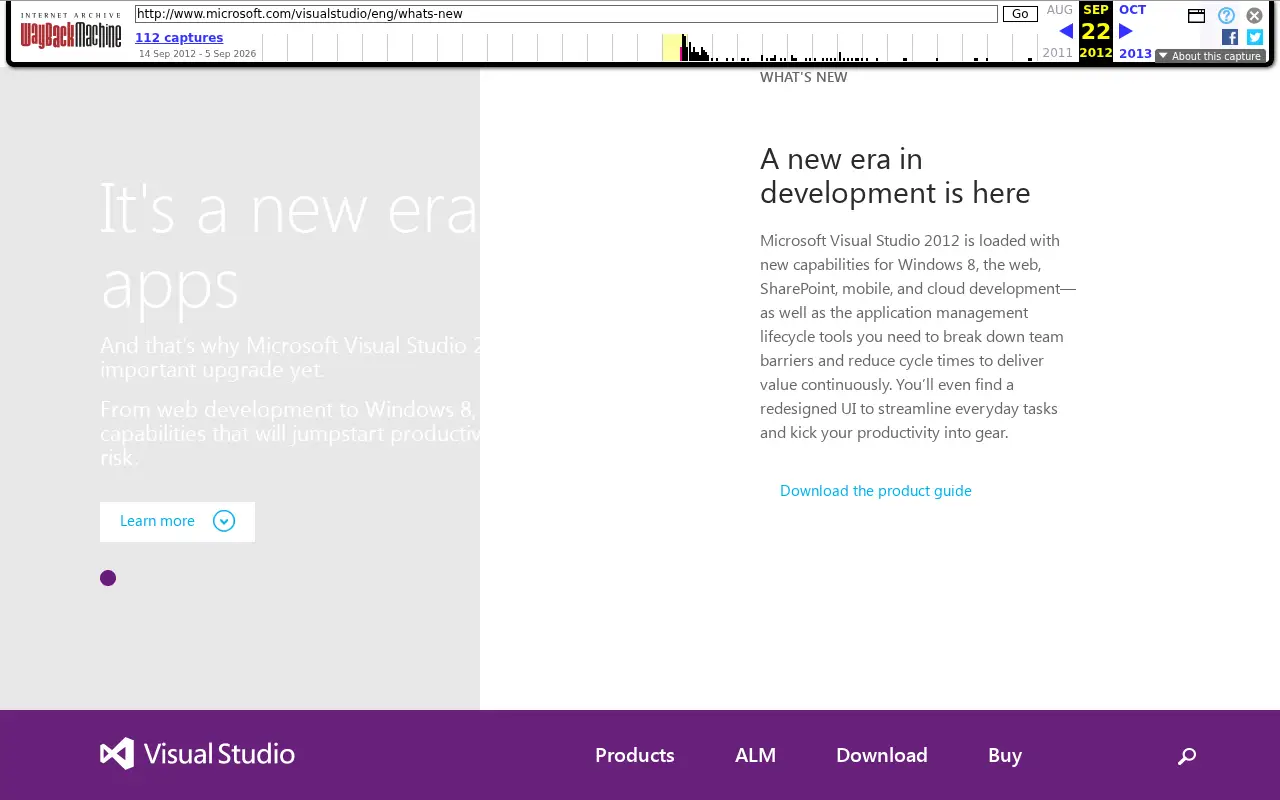
Task: Click the Wayback URL input field
Action: click(566, 14)
